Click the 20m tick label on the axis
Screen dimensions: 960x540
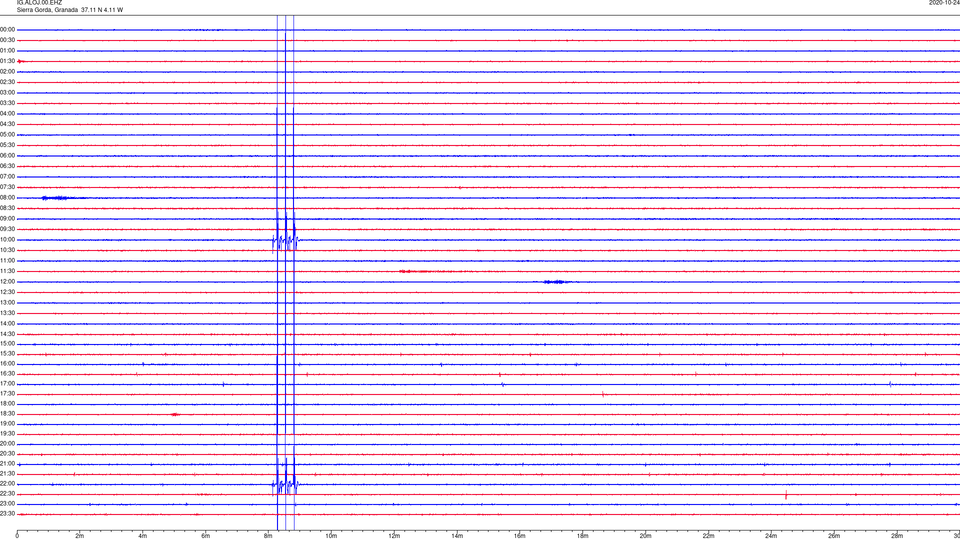click(x=645, y=536)
